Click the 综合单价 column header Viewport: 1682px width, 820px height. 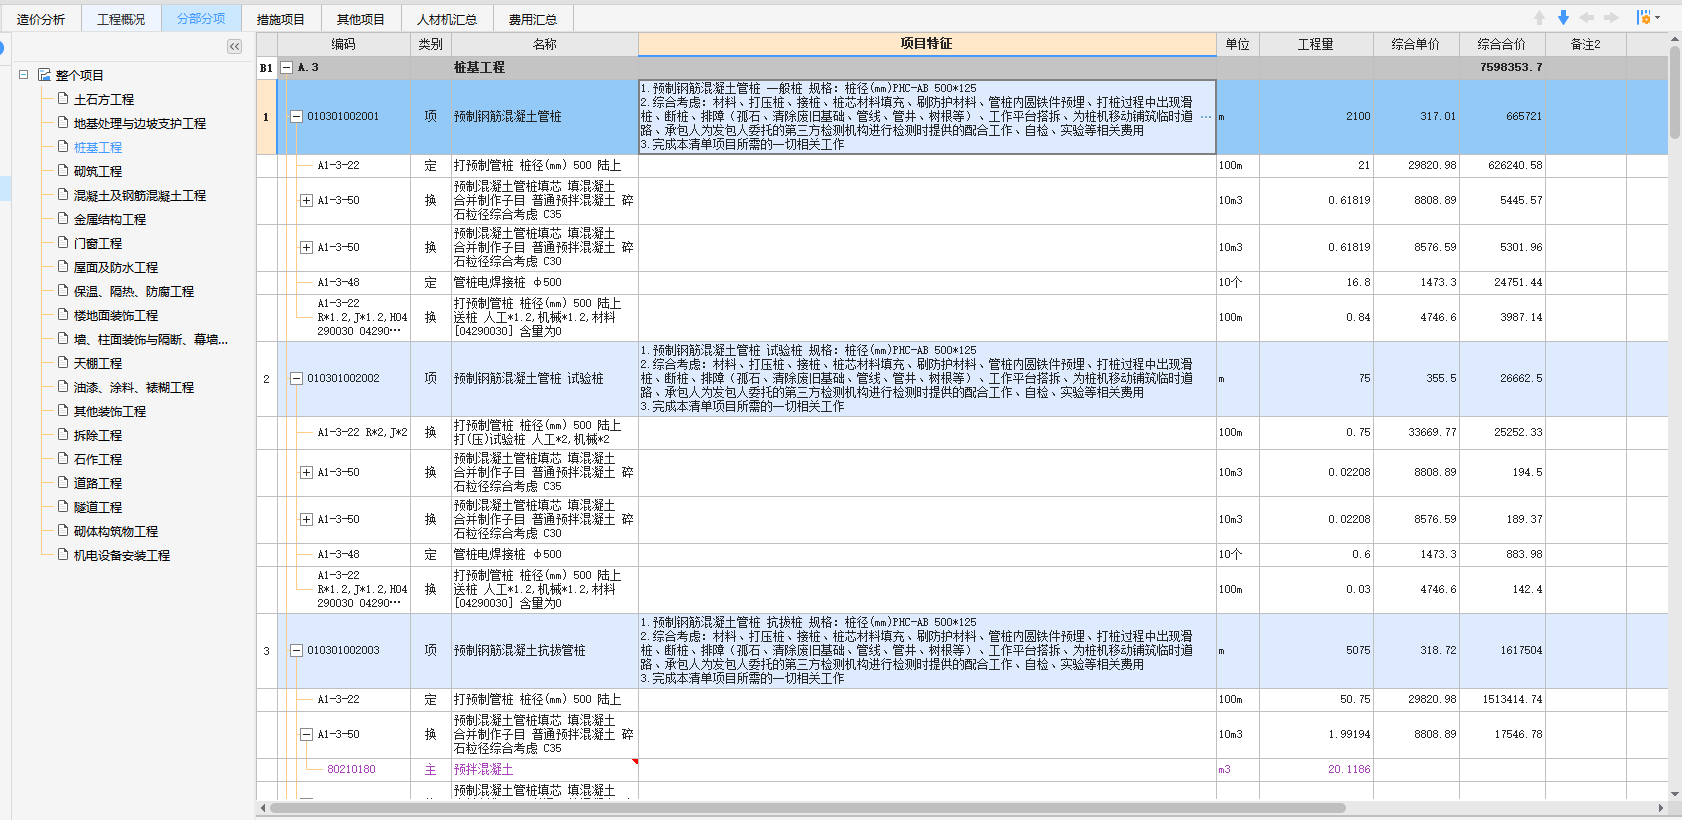1416,44
